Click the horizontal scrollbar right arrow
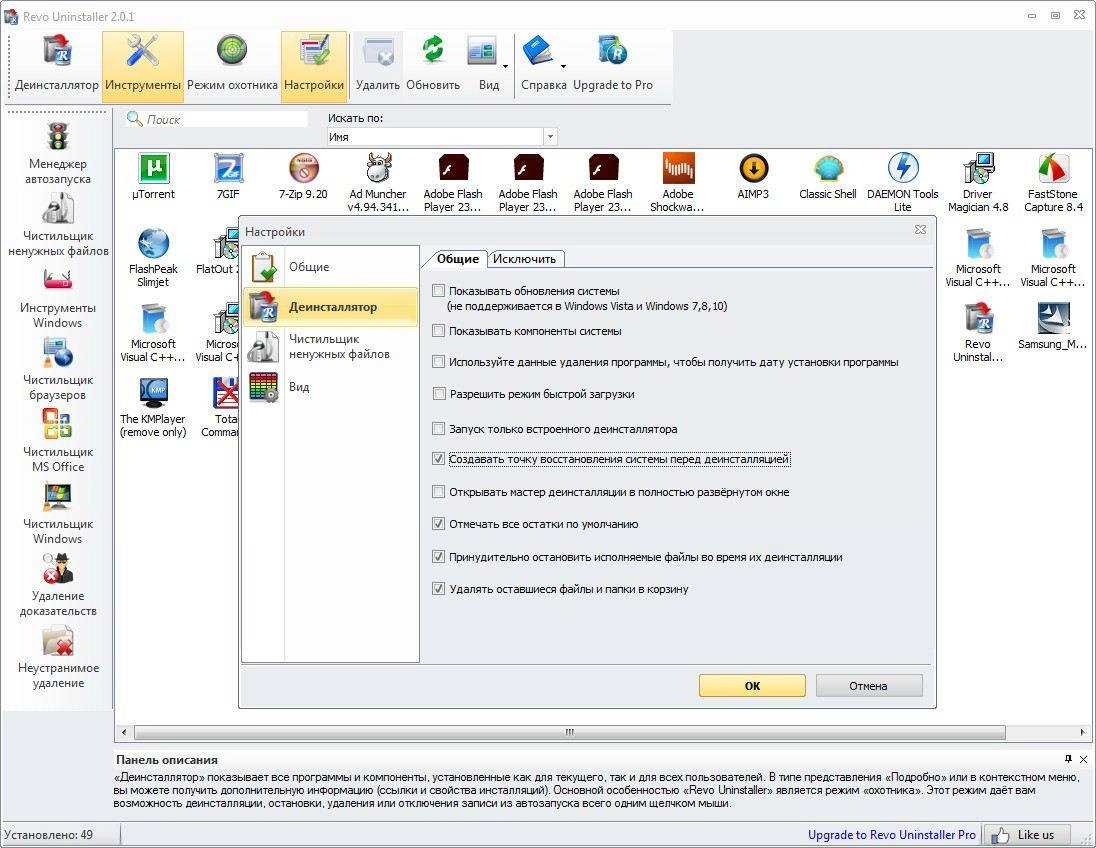Screen dimensions: 1096x848 1082,732
